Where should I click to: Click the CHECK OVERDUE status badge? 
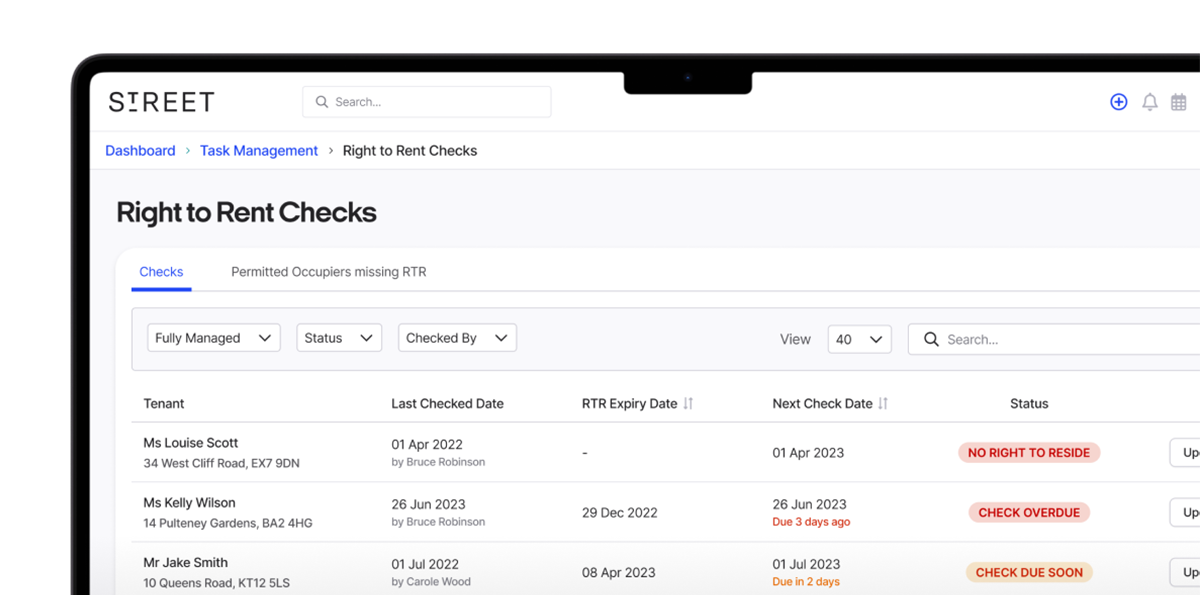click(x=1029, y=513)
